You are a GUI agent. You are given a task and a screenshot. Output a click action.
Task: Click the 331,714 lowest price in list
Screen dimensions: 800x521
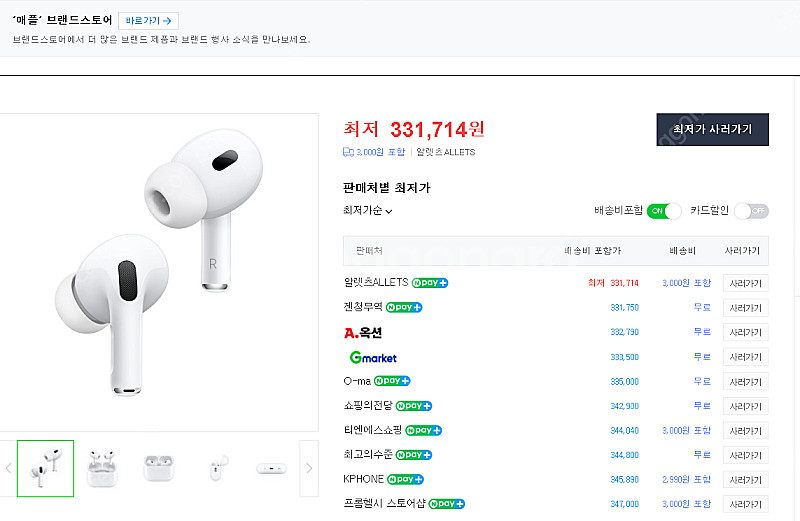tap(624, 283)
